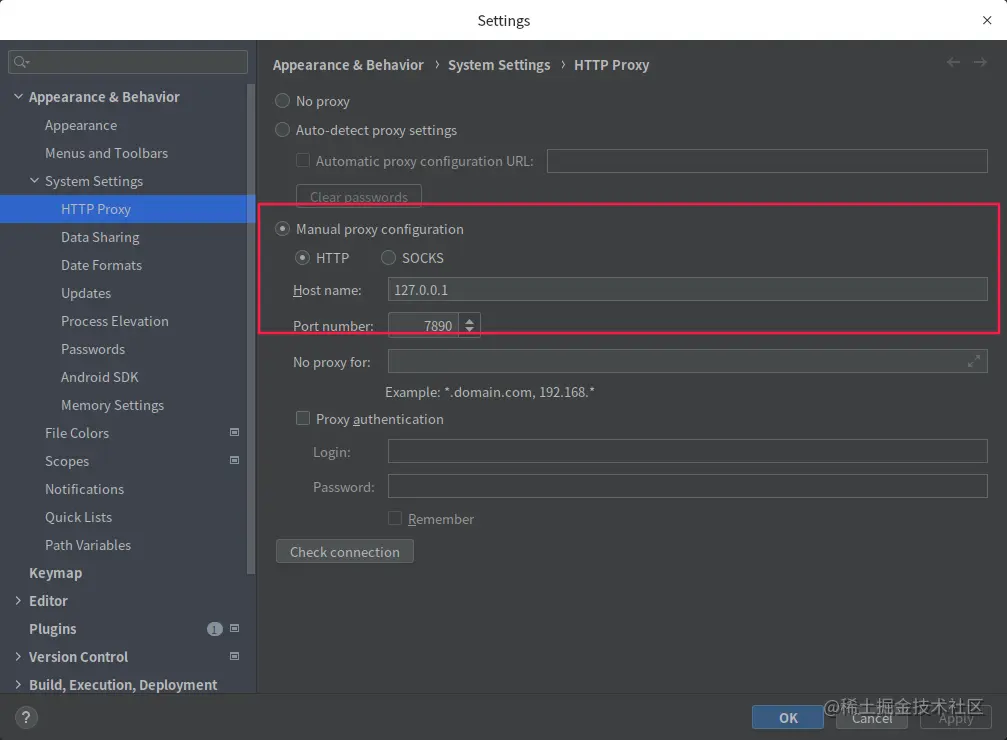
Task: Select the No proxy radio button
Action: point(282,101)
